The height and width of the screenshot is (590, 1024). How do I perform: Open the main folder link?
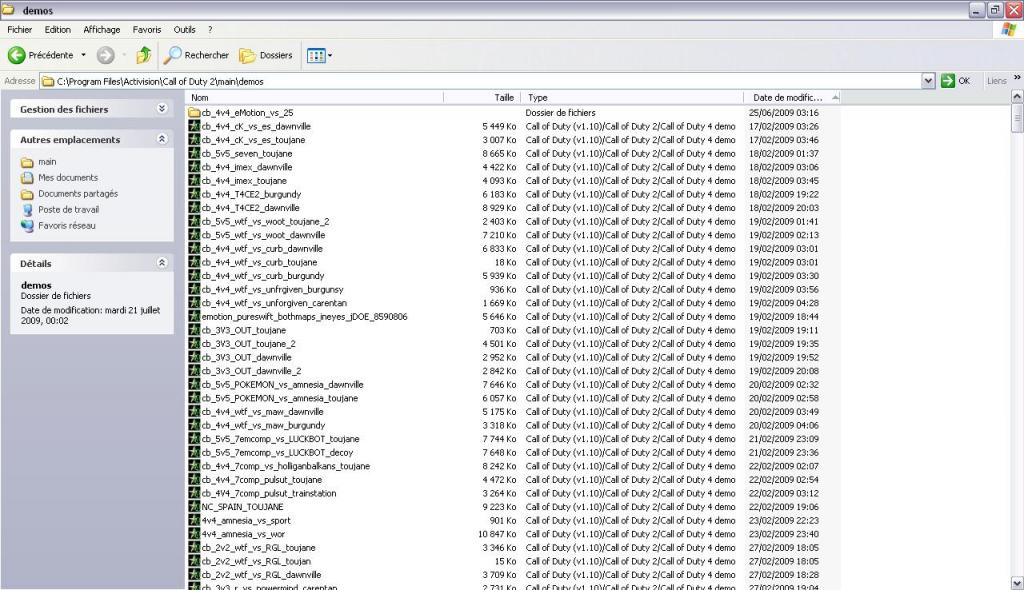47,161
